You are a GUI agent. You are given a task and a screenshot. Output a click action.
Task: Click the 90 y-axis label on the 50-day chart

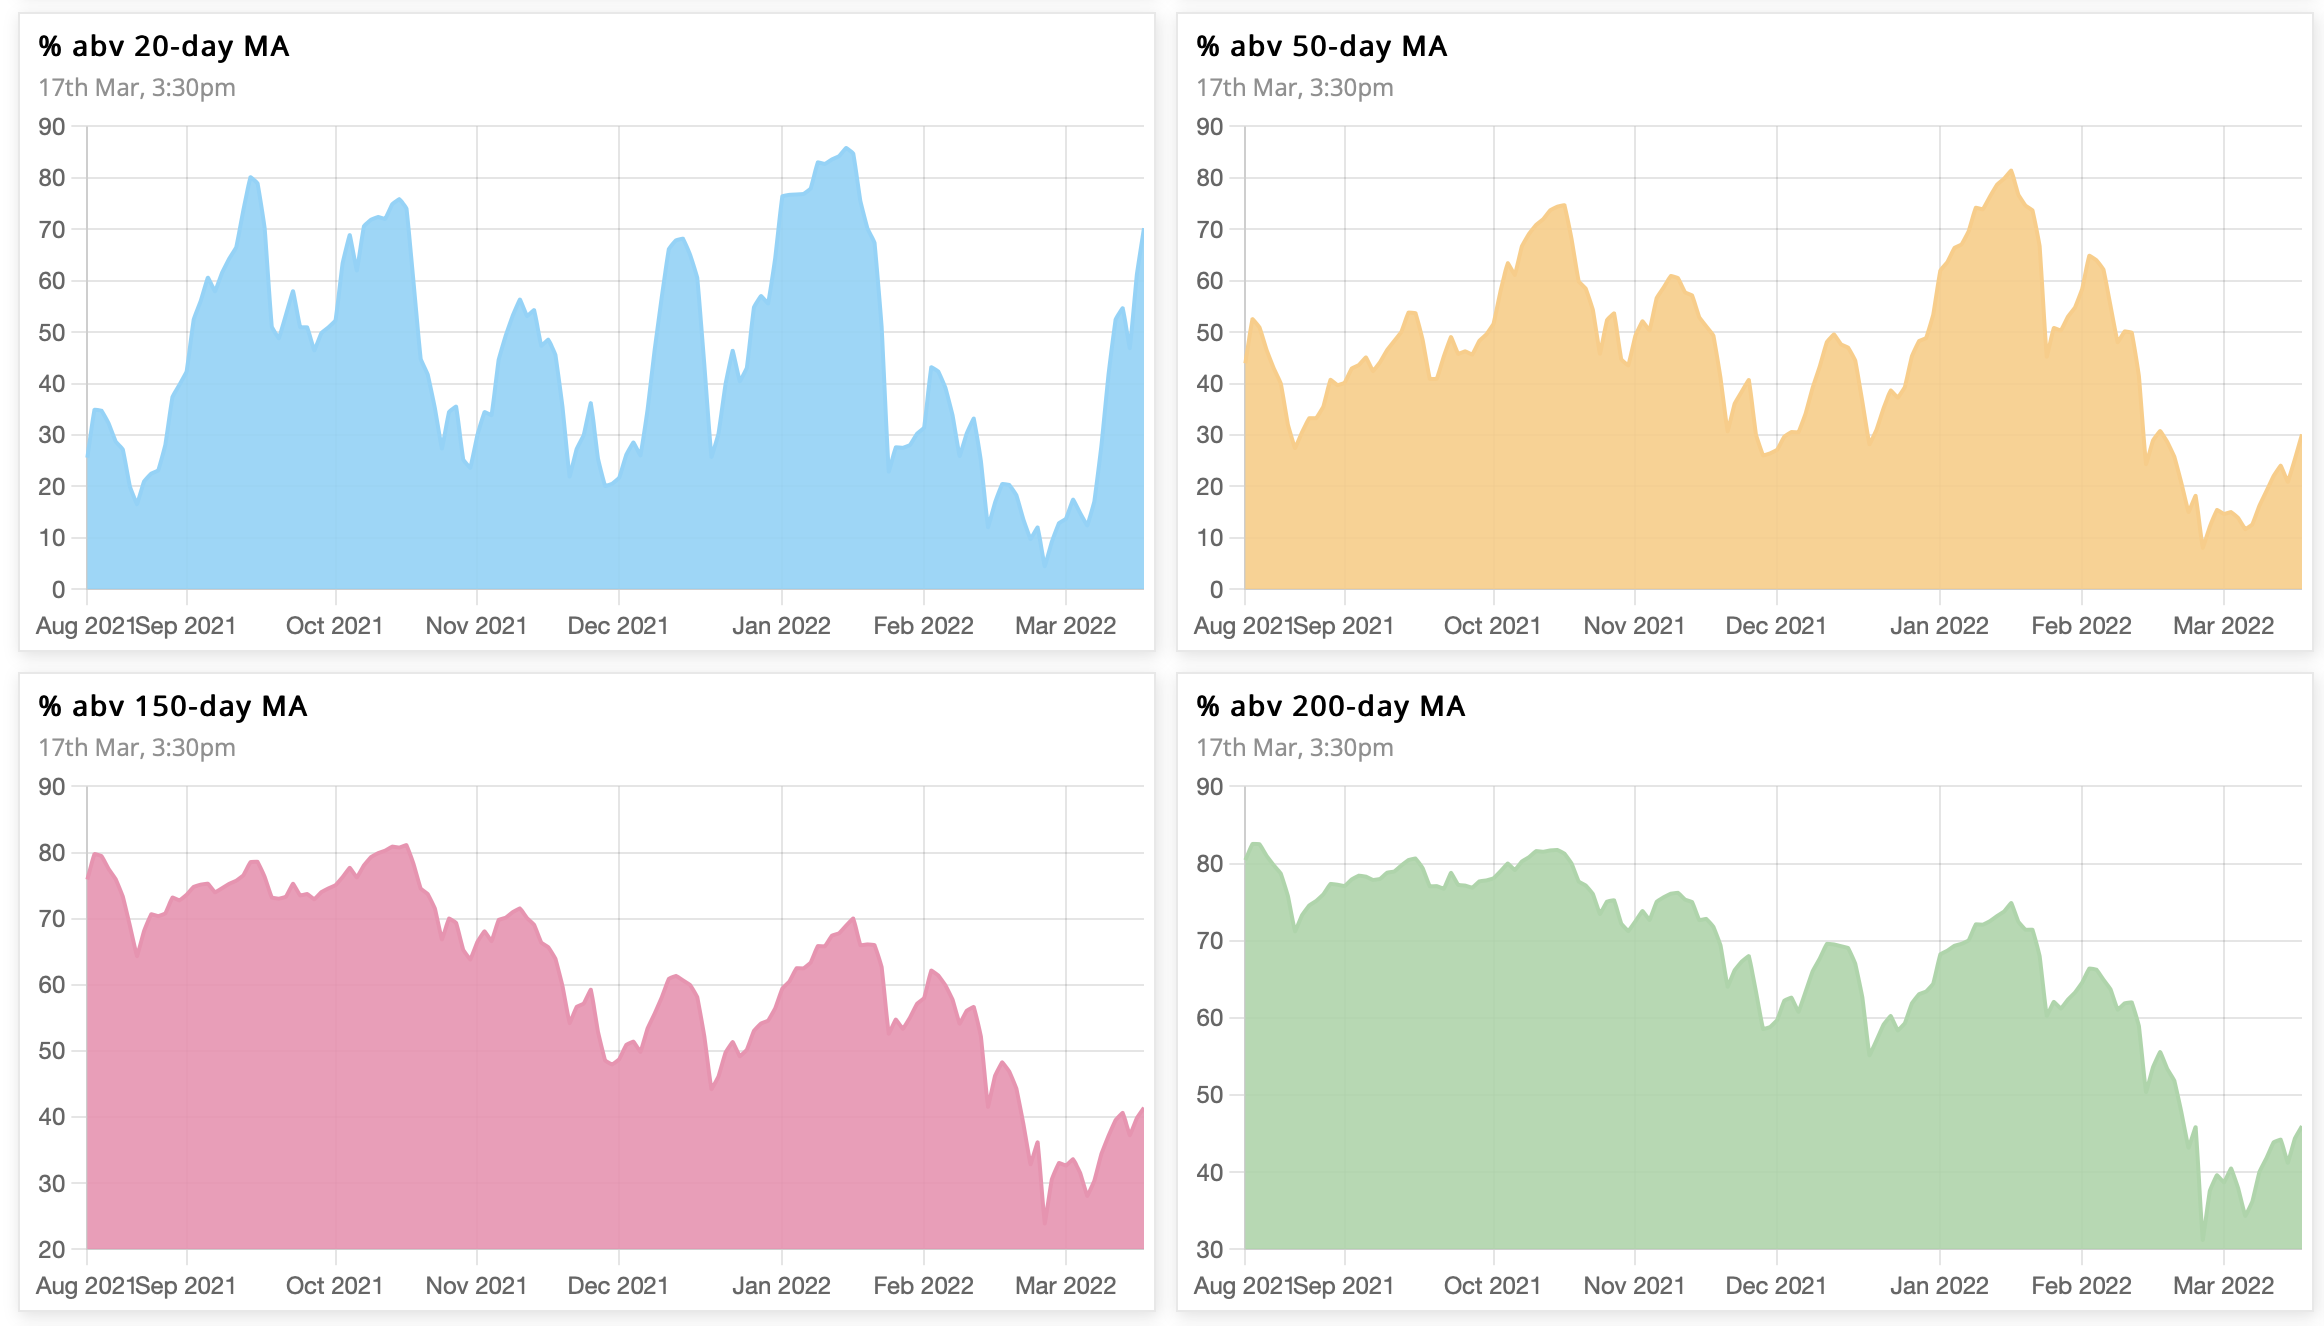[x=1209, y=127]
